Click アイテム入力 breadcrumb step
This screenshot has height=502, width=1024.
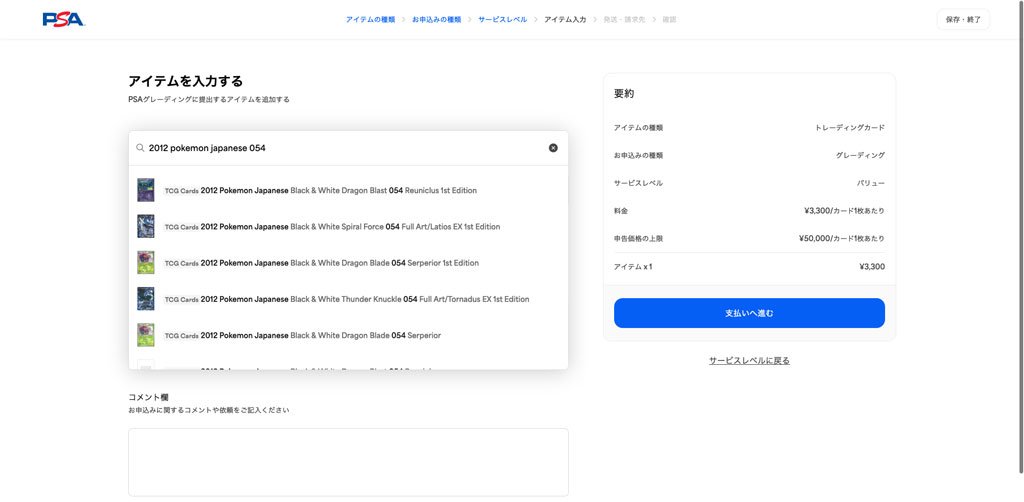(565, 20)
